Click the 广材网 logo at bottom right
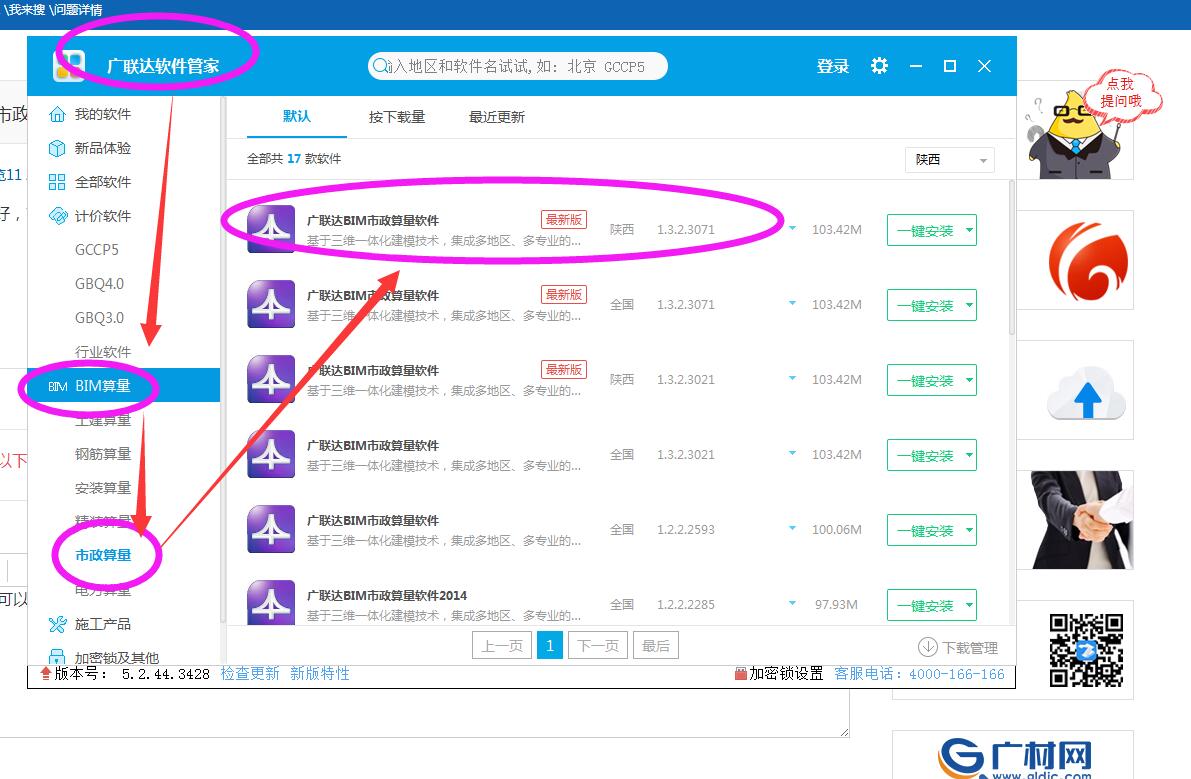 (x=1016, y=758)
